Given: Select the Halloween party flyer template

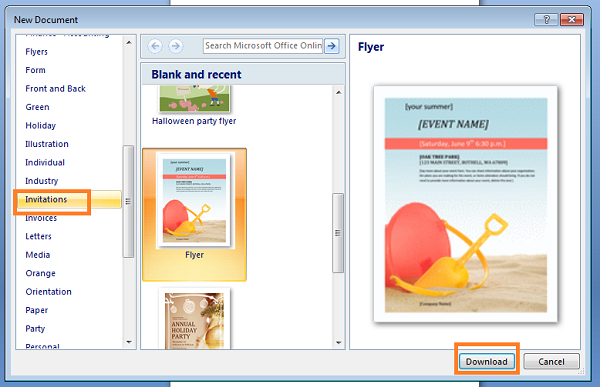Looking at the screenshot, I should click(x=194, y=105).
